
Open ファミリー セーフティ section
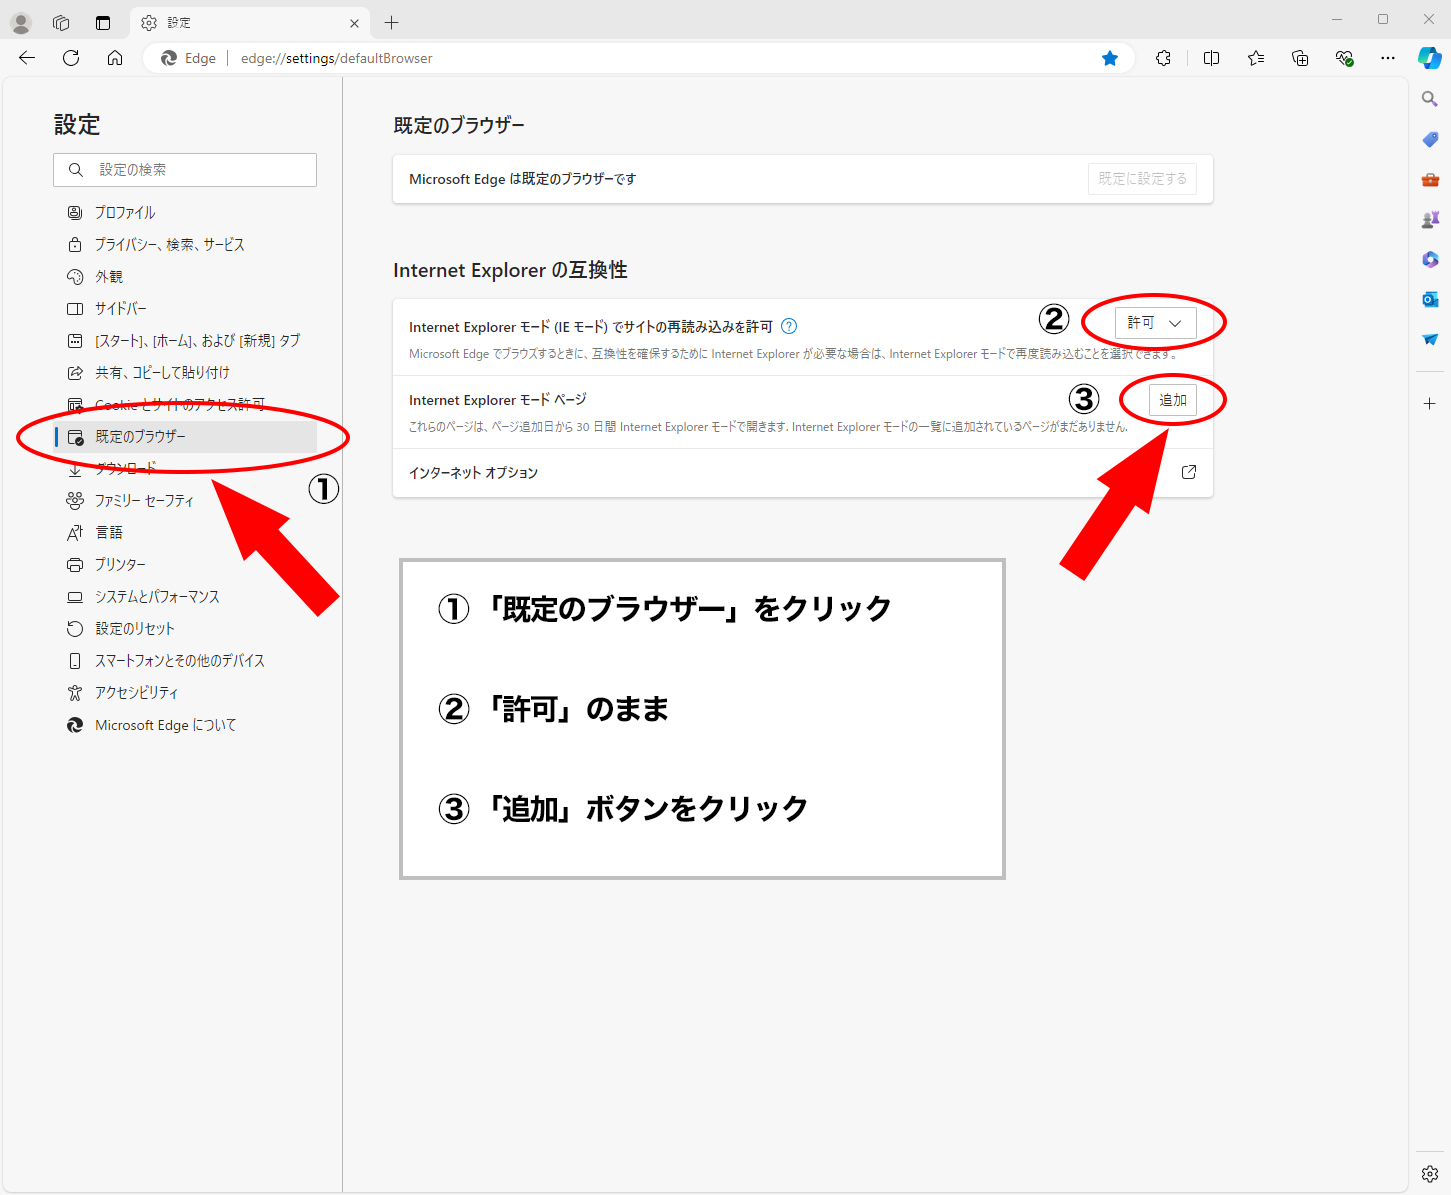click(x=186, y=500)
